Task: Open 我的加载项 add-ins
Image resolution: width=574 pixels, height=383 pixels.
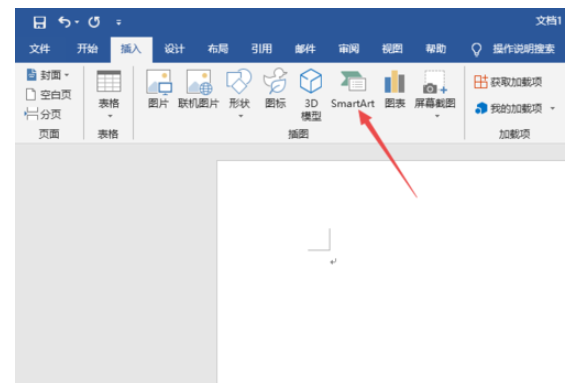Action: [509, 108]
